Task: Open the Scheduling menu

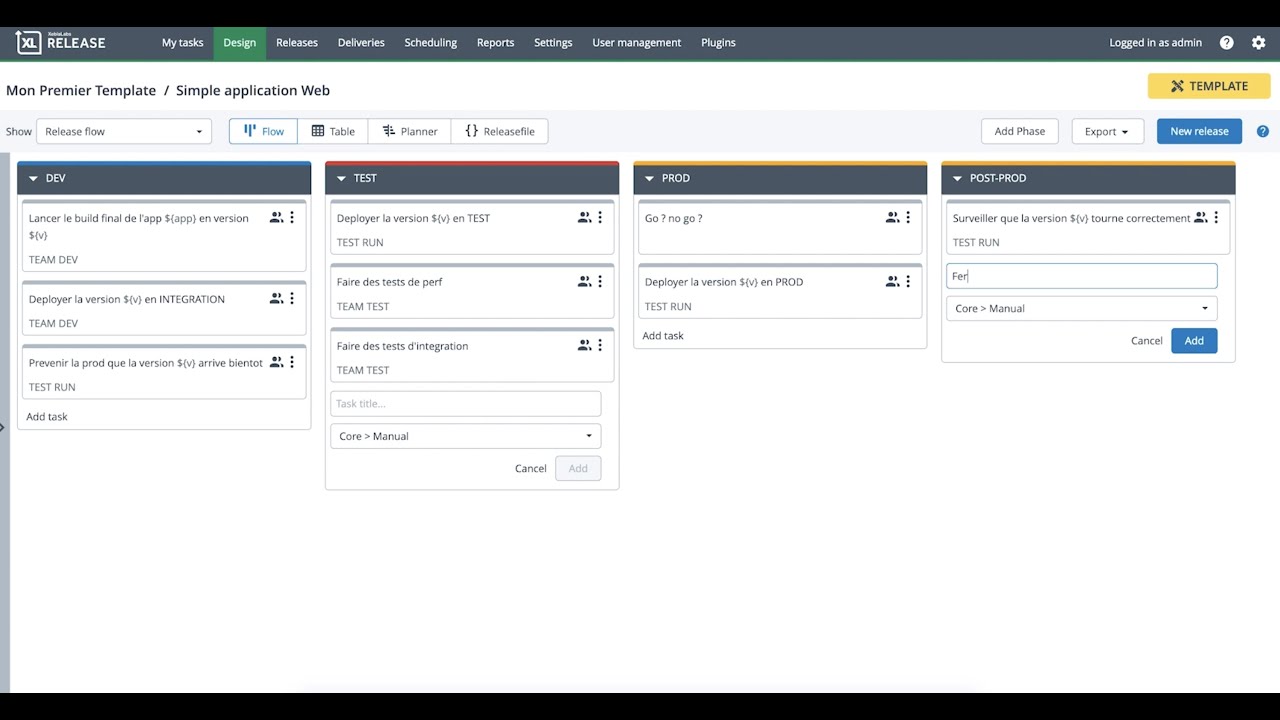Action: [431, 43]
